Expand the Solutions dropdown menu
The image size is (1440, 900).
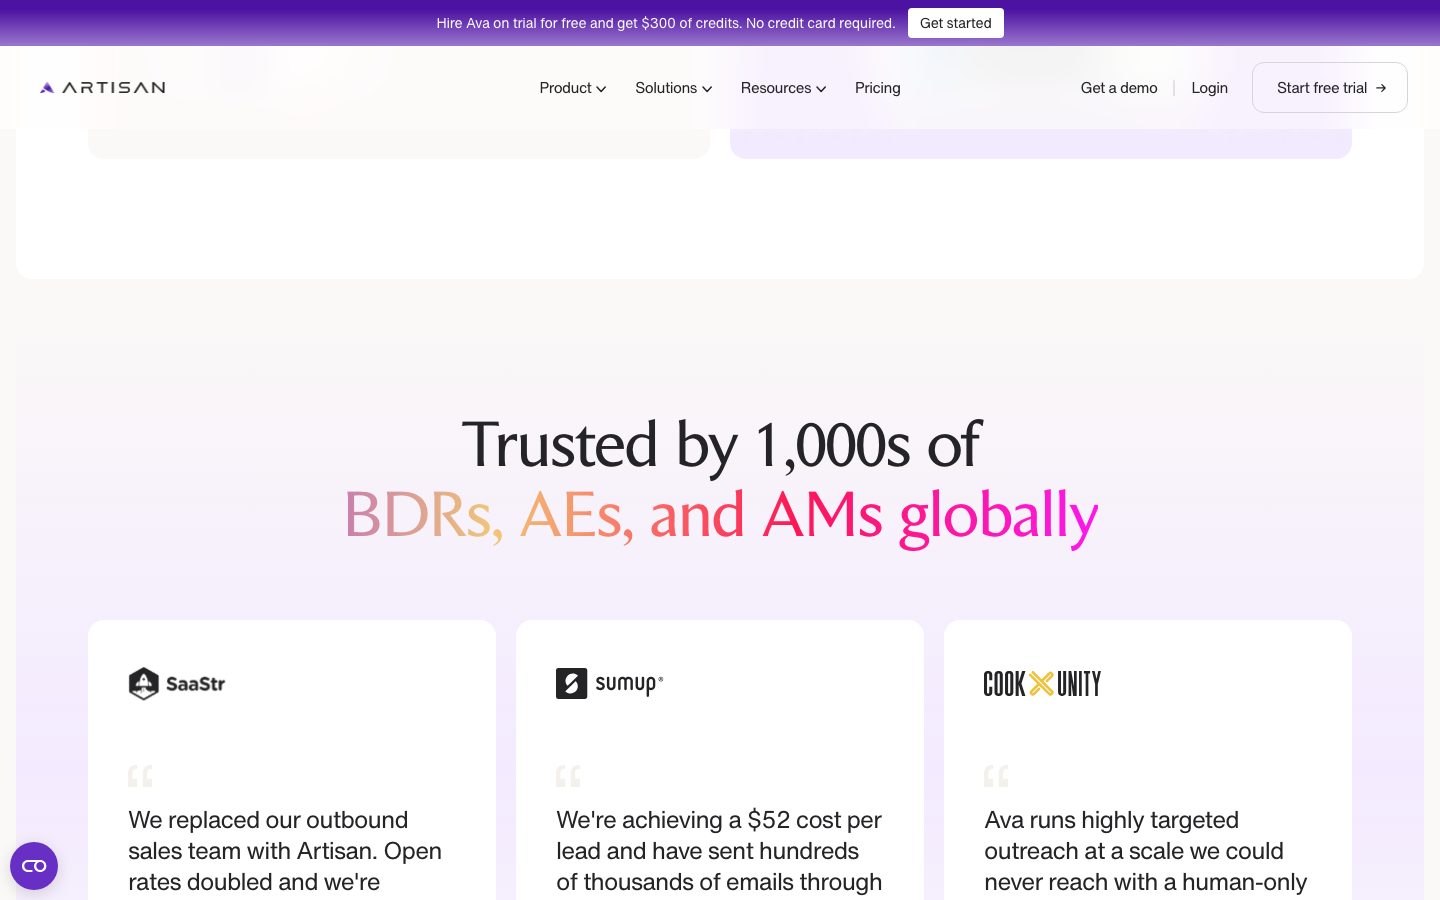674,88
